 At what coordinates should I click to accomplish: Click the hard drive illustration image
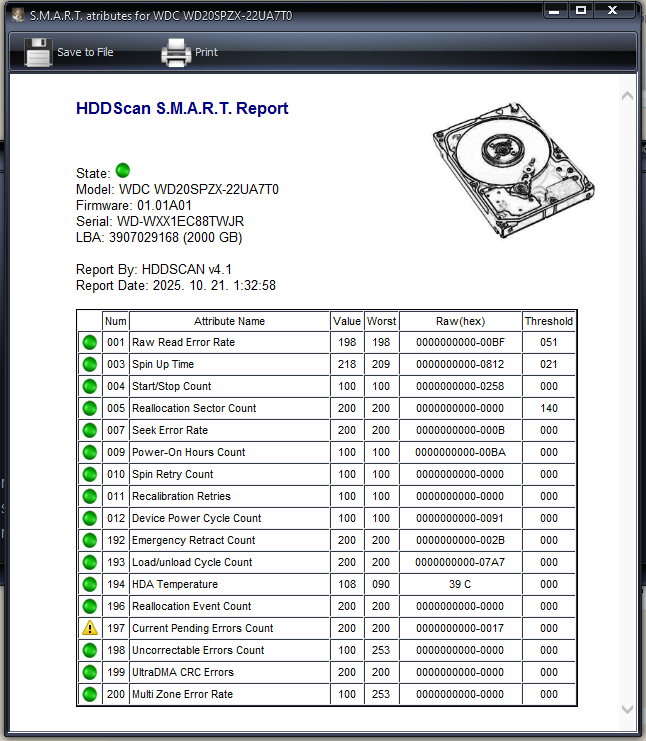pyautogui.click(x=514, y=170)
